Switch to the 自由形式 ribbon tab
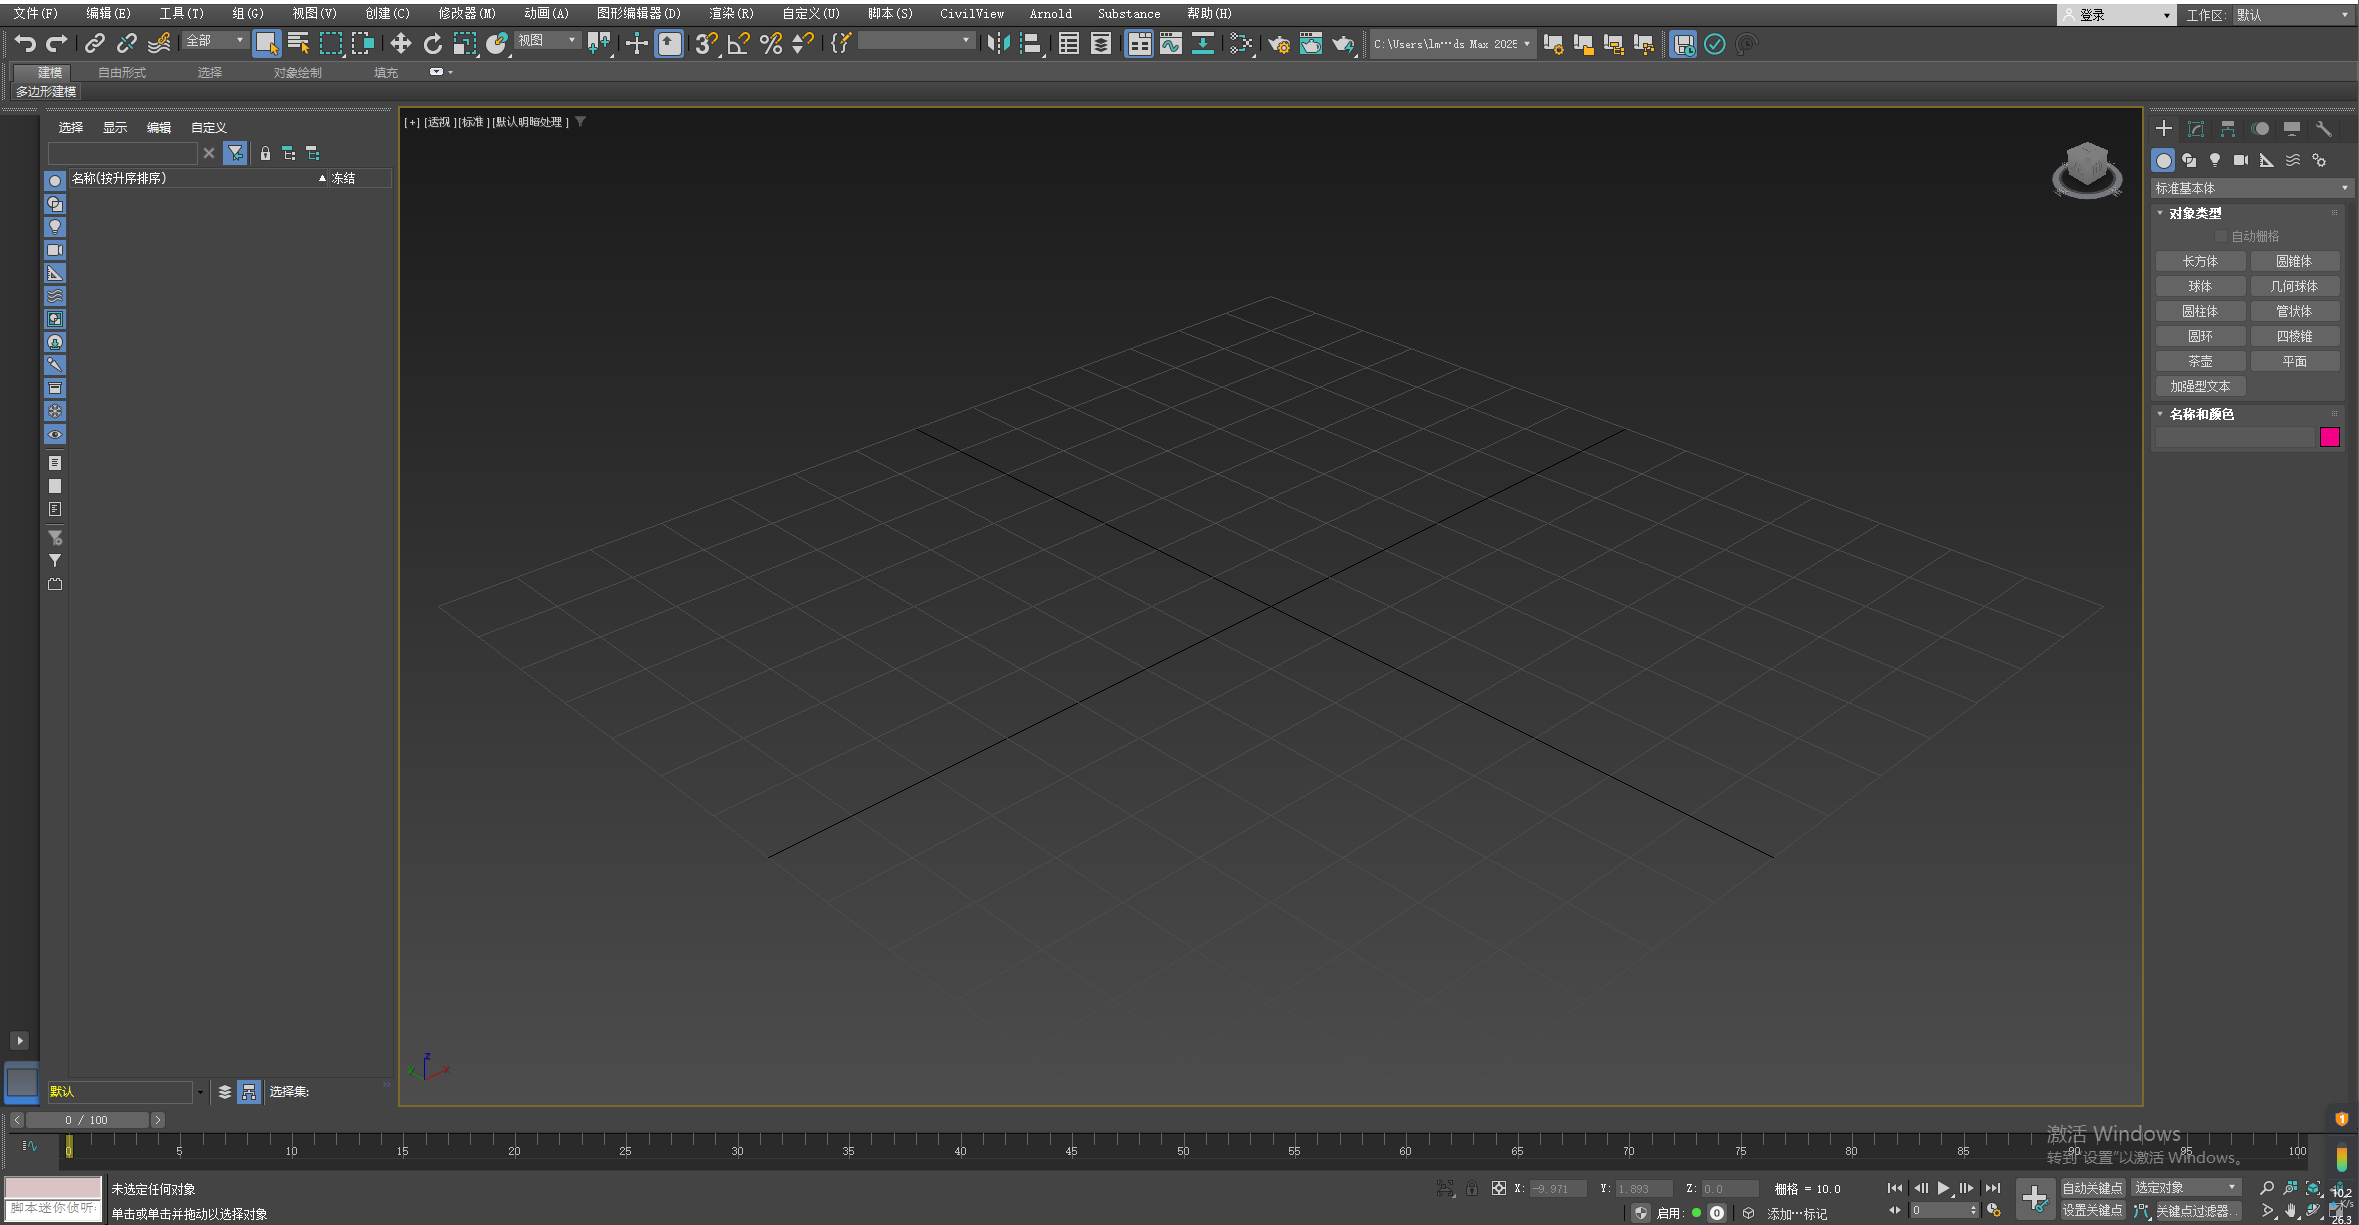Viewport: 2359px width, 1225px height. point(122,72)
